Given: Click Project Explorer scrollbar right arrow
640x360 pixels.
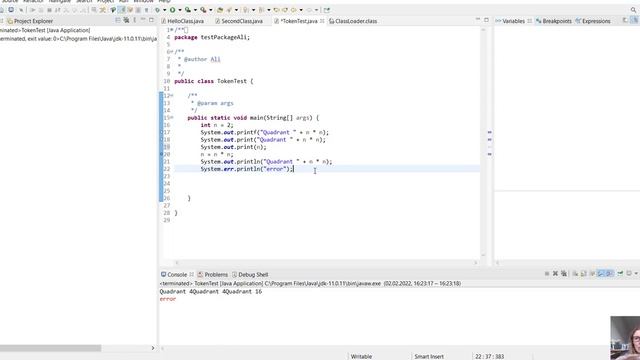Looking at the screenshot, I should (x=153, y=348).
